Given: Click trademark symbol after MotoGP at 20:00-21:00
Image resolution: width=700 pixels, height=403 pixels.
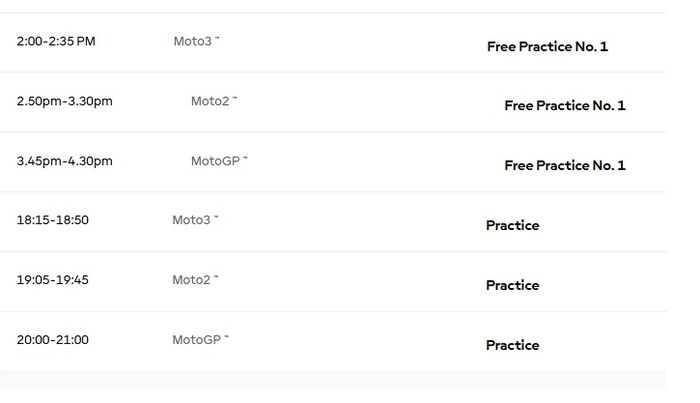Looking at the screenshot, I should [x=227, y=337].
